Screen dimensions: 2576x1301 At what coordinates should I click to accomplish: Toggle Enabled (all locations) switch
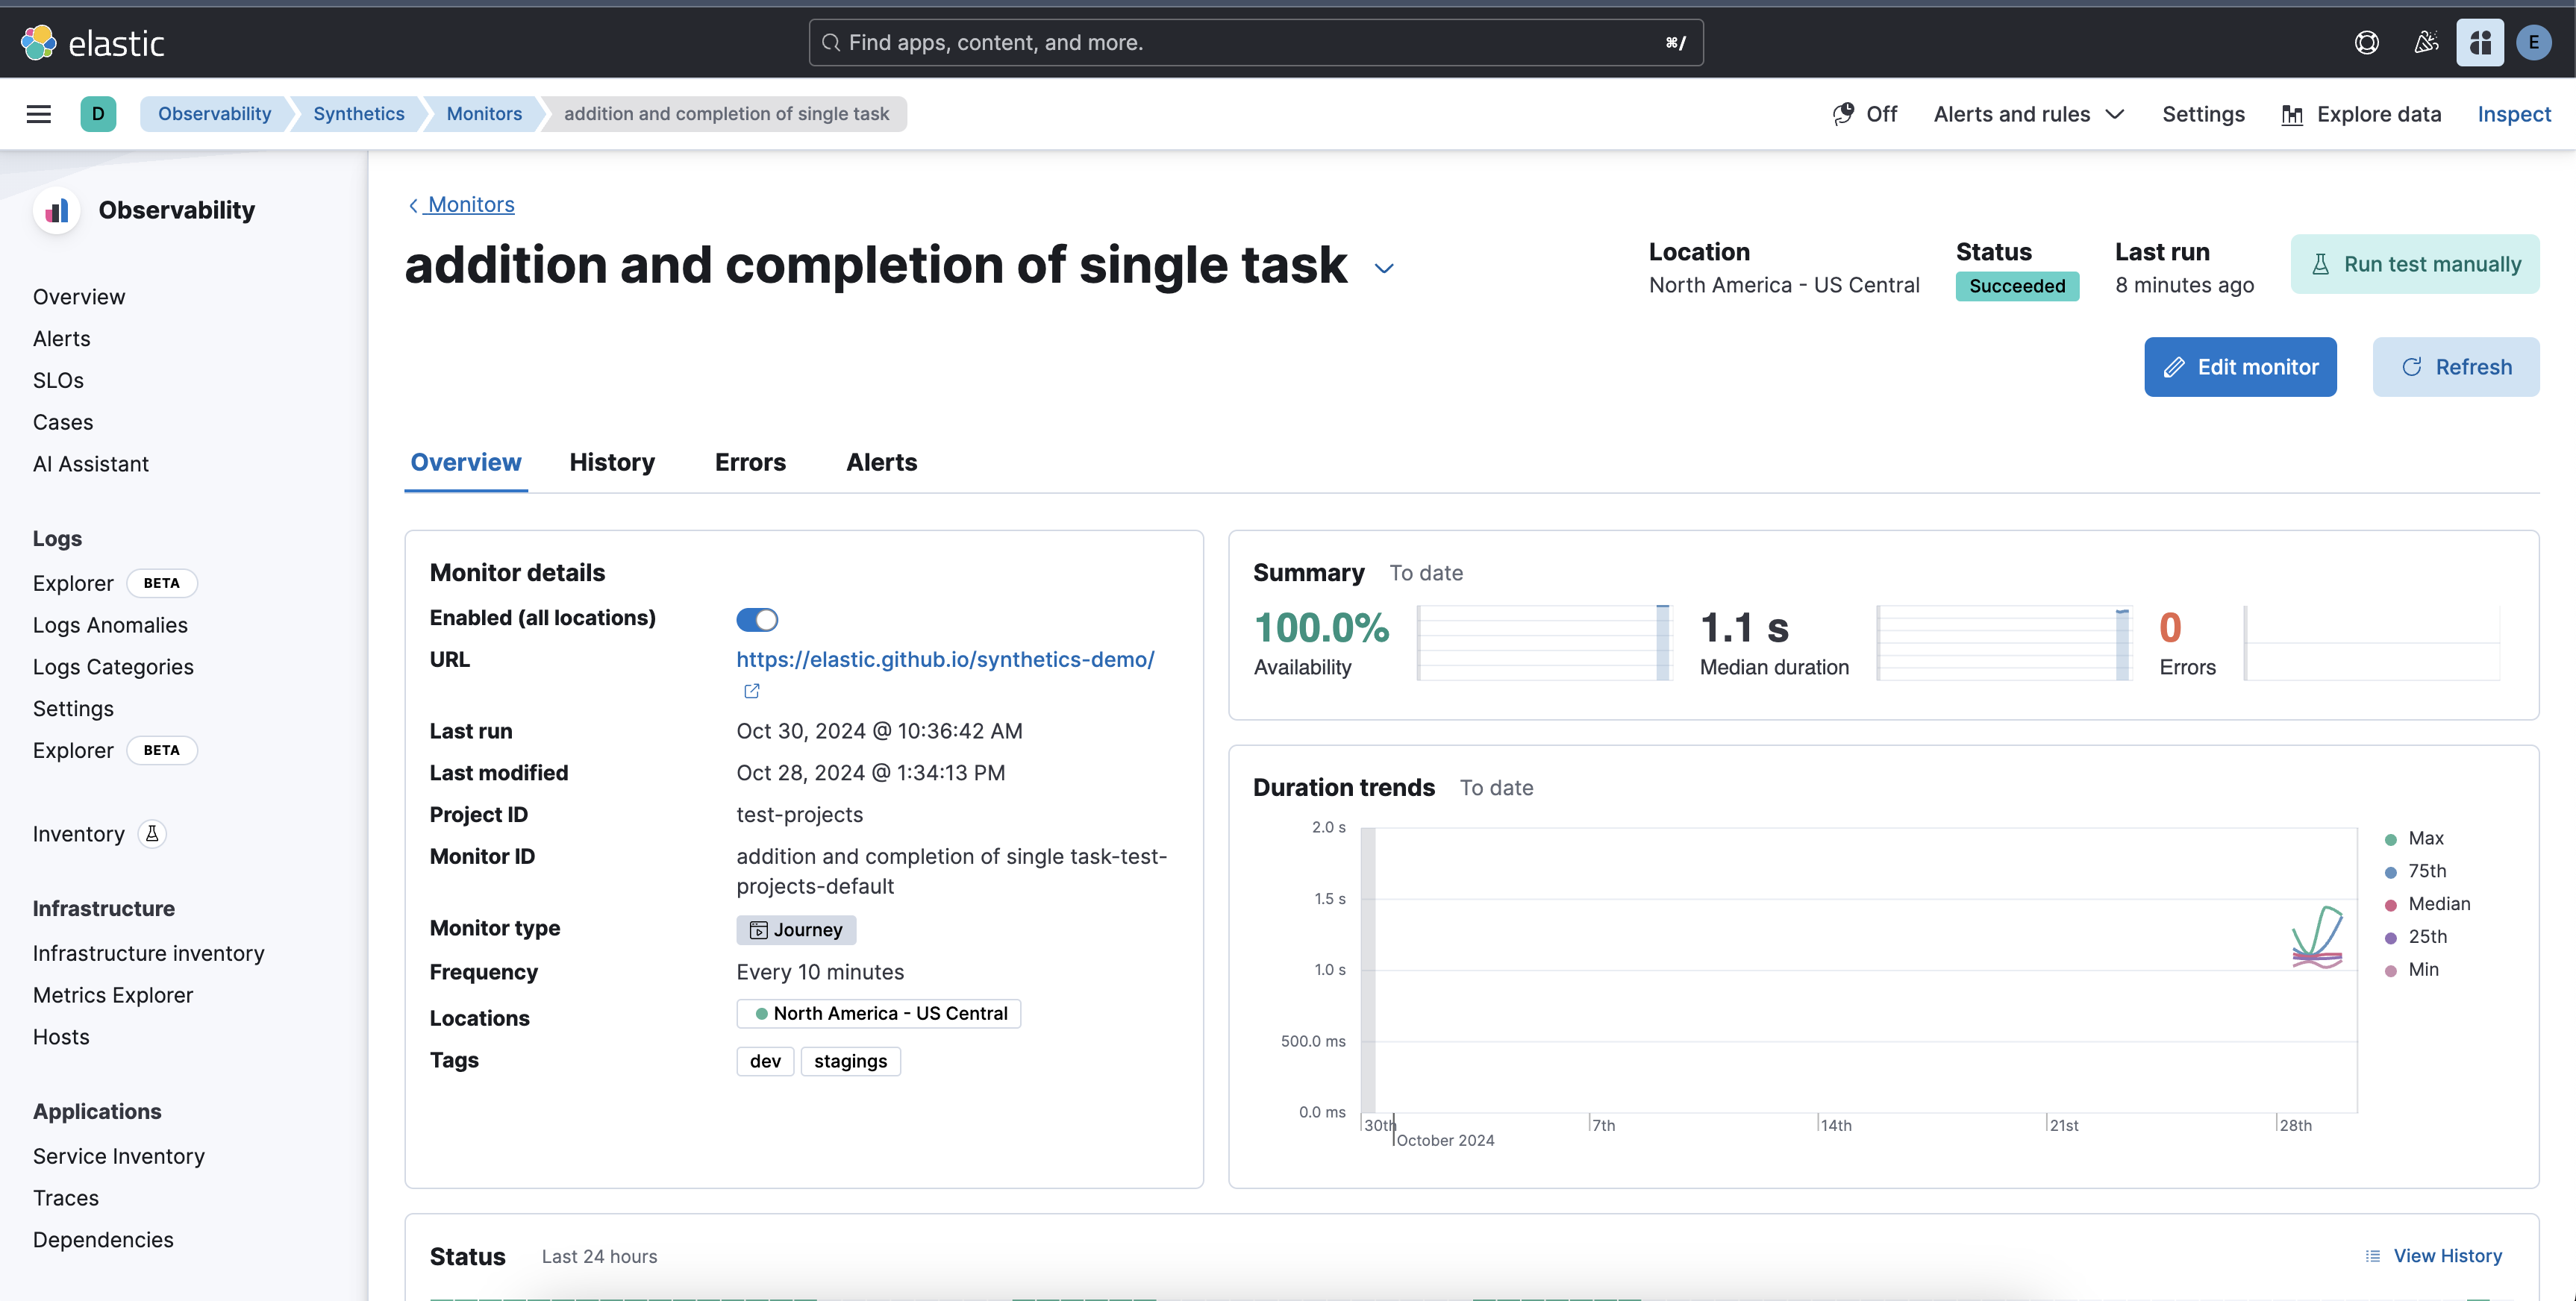coord(757,620)
